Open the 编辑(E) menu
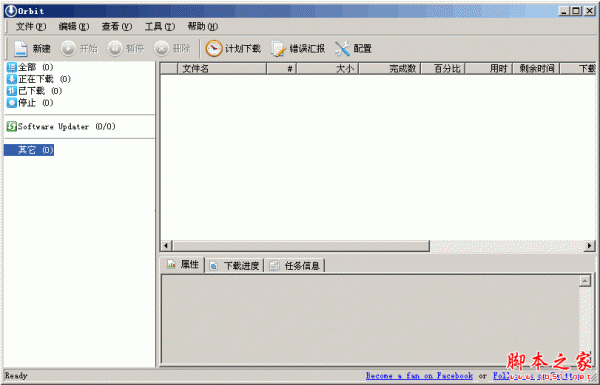 coord(73,26)
